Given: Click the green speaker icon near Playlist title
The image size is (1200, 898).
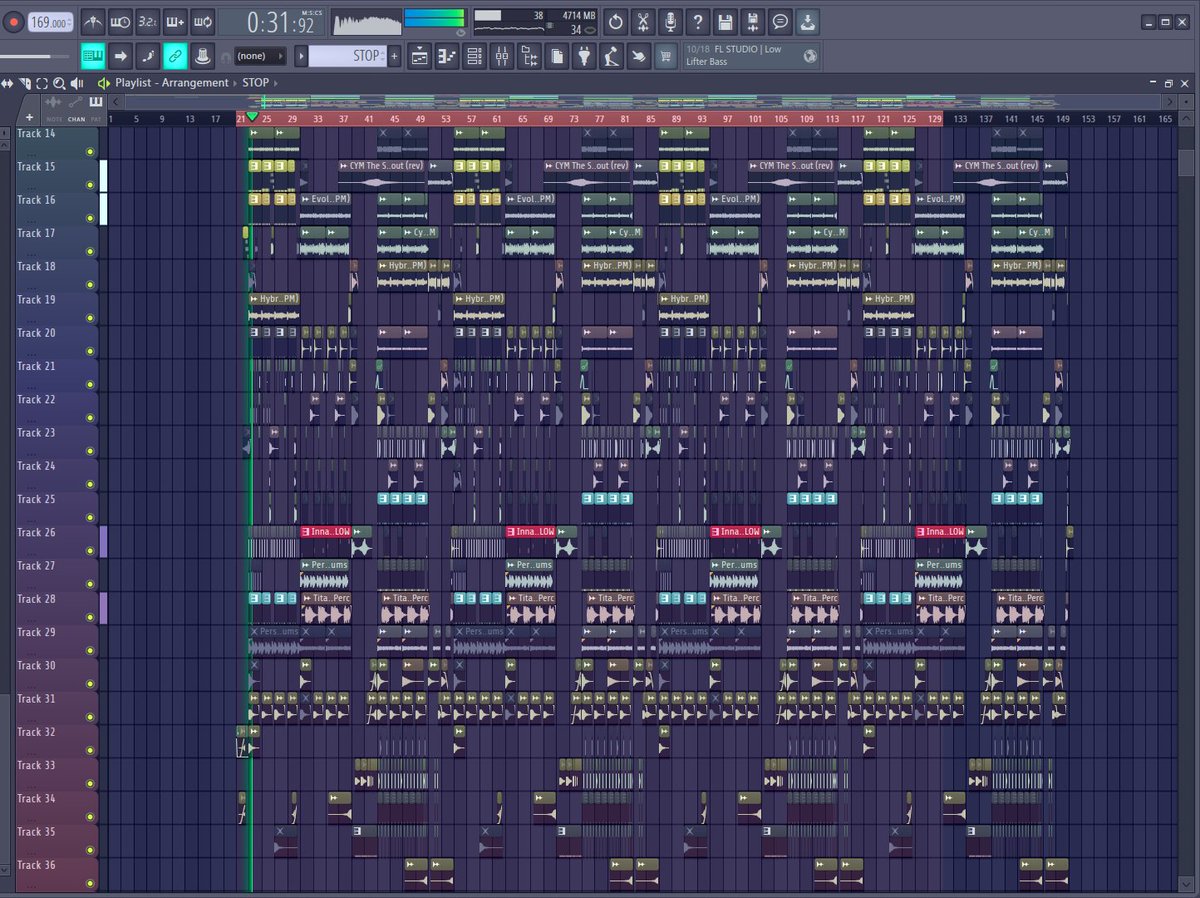Looking at the screenshot, I should pyautogui.click(x=104, y=83).
